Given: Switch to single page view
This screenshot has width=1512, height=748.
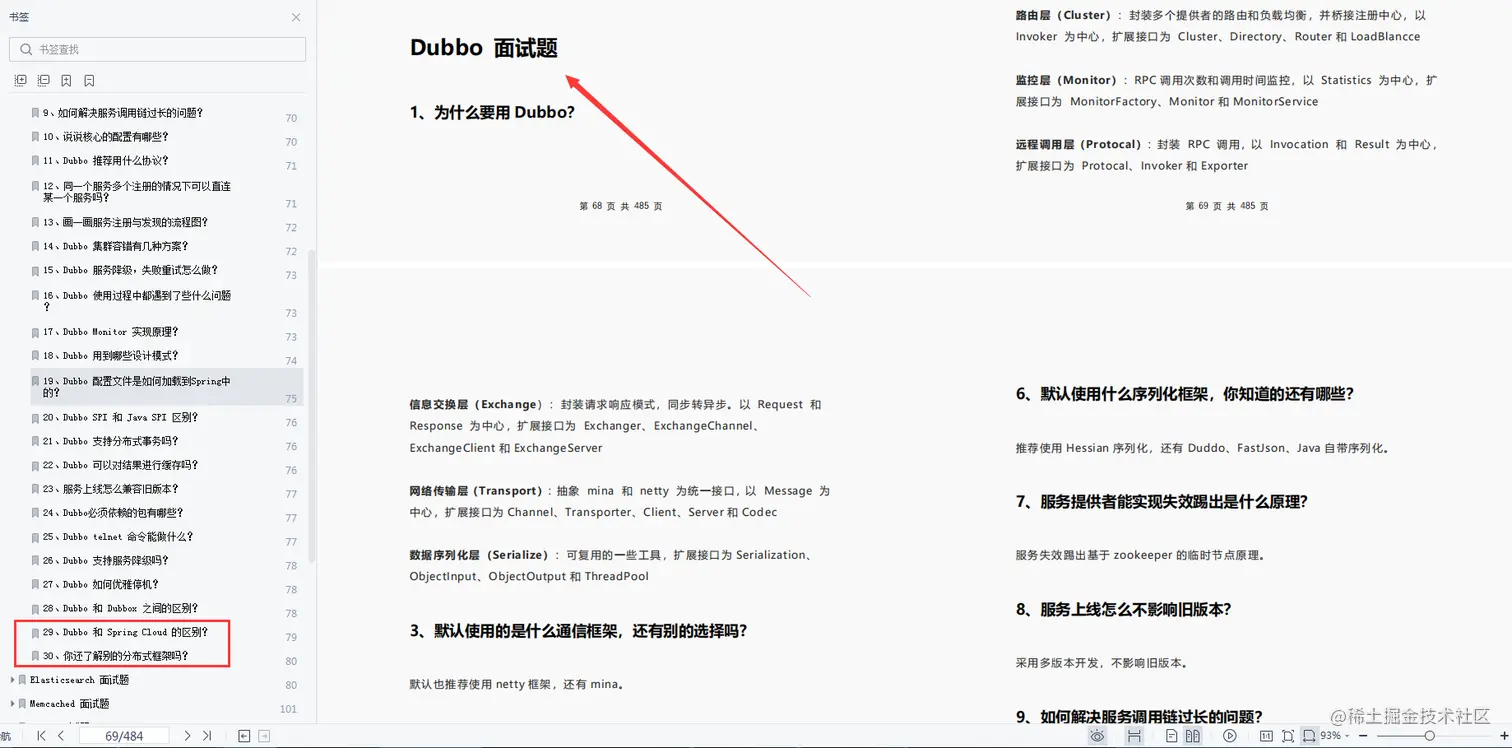Looking at the screenshot, I should [x=1172, y=735].
